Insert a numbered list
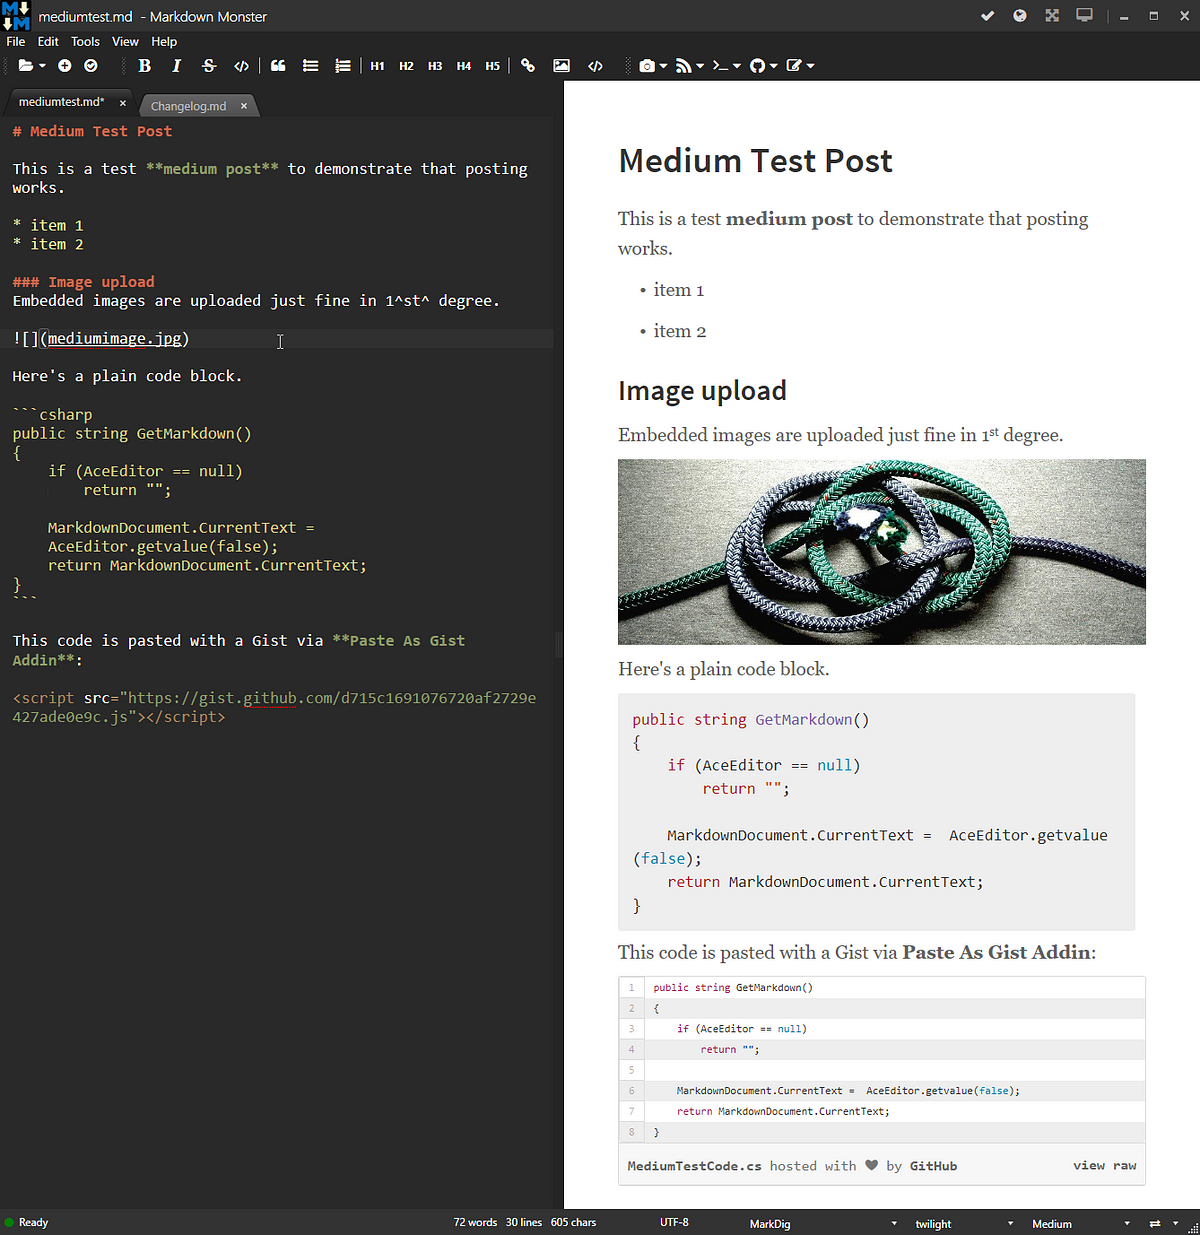This screenshot has height=1235, width=1200. point(342,66)
